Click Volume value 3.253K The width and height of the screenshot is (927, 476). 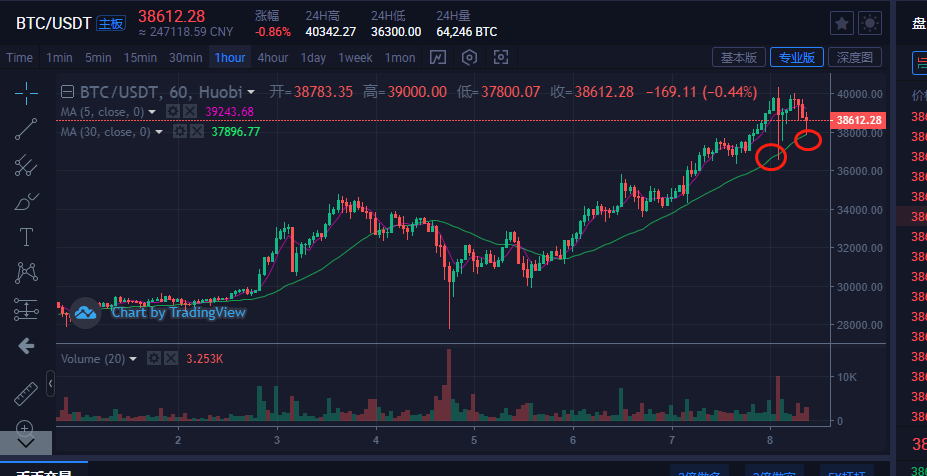203,359
